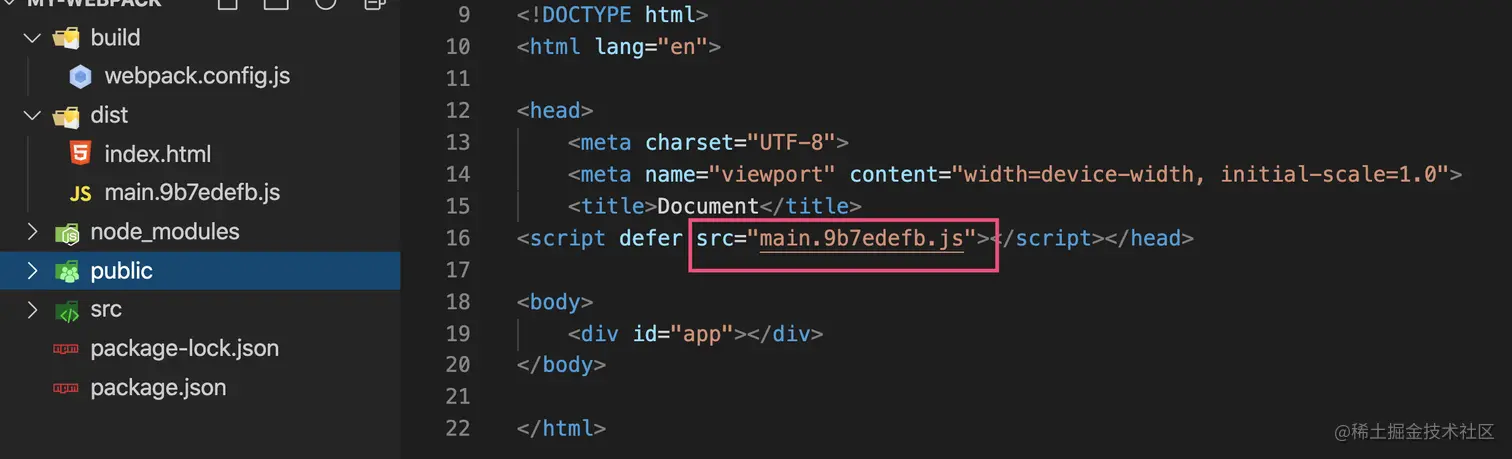
Task: Expand the node_modules folder chevron
Action: tap(33, 232)
